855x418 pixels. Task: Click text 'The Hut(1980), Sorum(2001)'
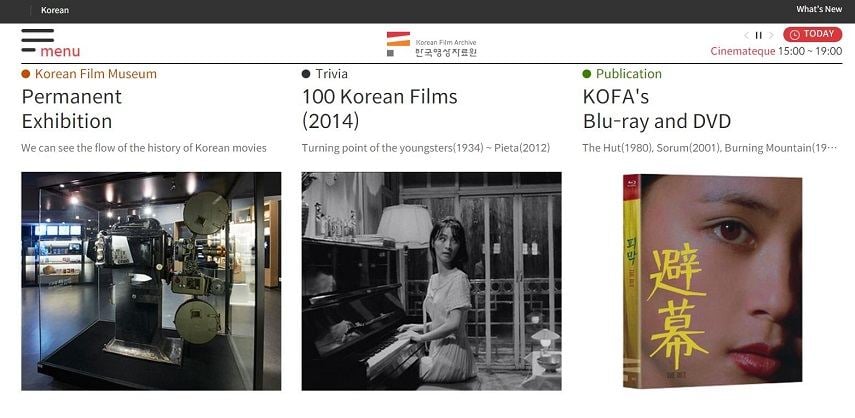point(651,148)
